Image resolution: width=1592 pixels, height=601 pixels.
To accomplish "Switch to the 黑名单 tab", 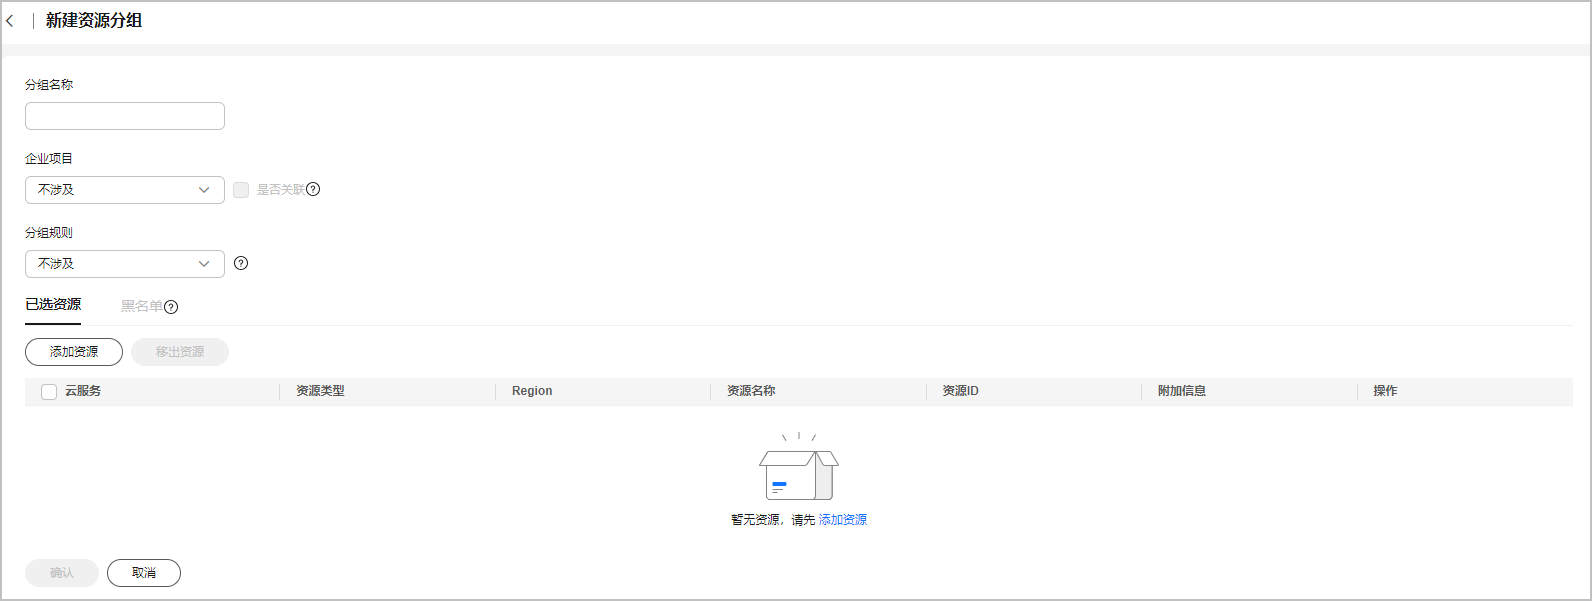I will pyautogui.click(x=142, y=306).
